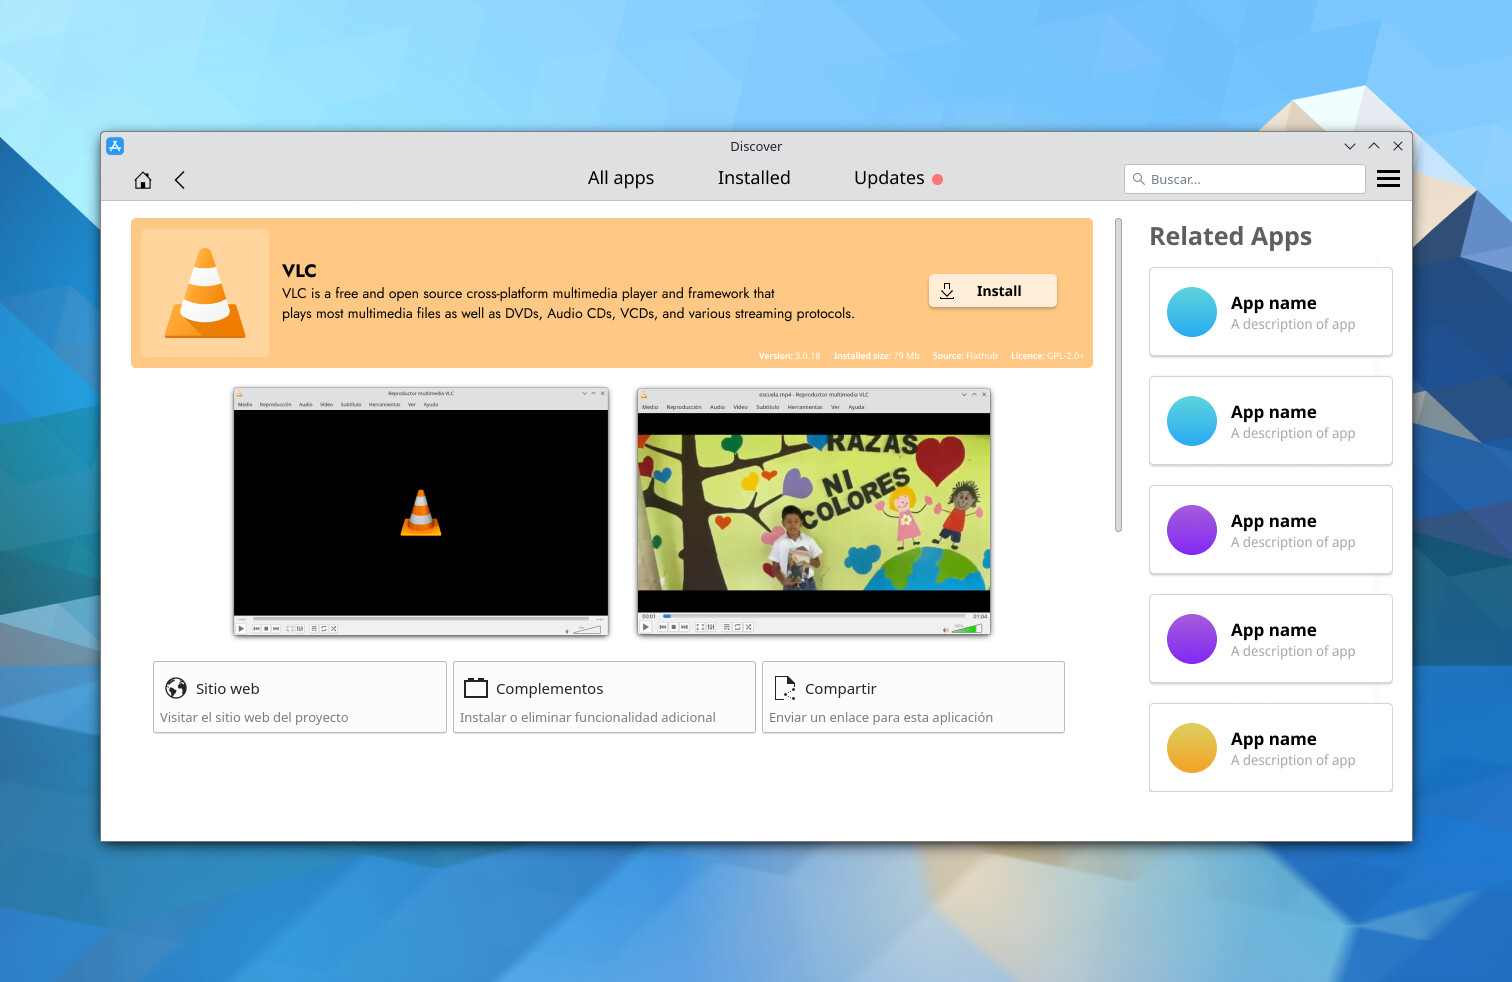The image size is (1512, 982).
Task: Visit the project website via Sitio web
Action: pyautogui.click(x=300, y=697)
